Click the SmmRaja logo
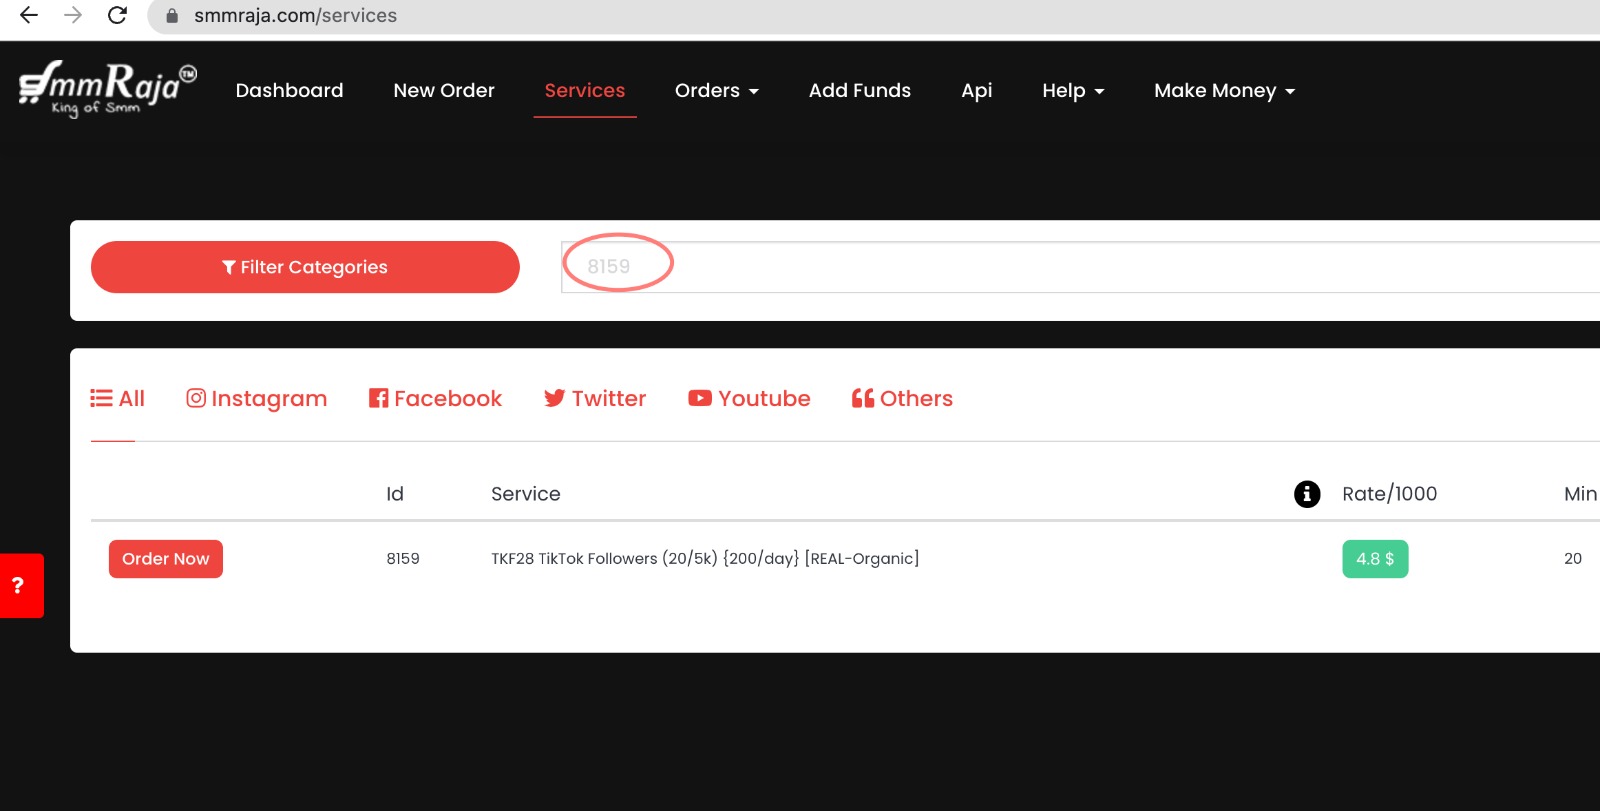The width and height of the screenshot is (1600, 811). click(108, 89)
